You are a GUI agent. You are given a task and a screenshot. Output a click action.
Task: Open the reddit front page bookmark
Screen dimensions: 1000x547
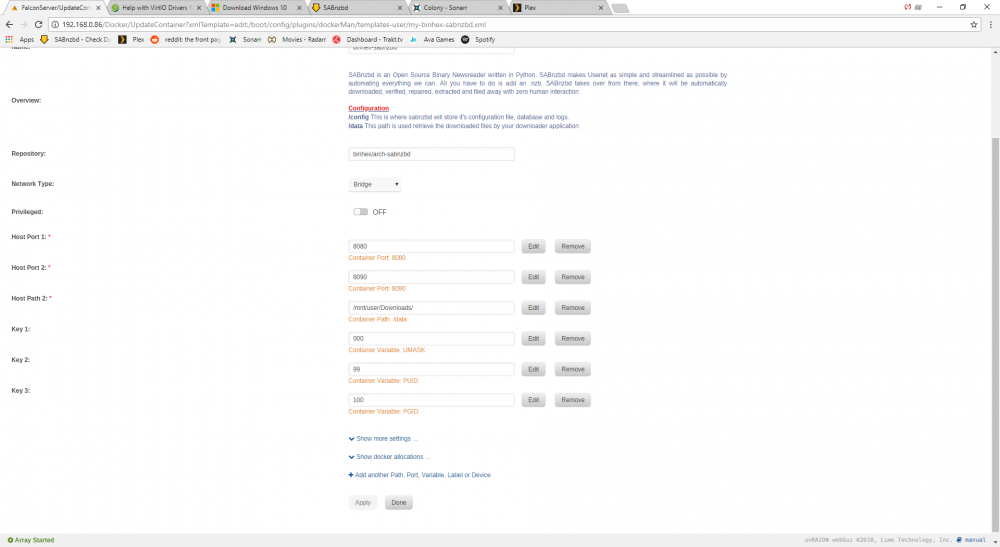tap(186, 40)
